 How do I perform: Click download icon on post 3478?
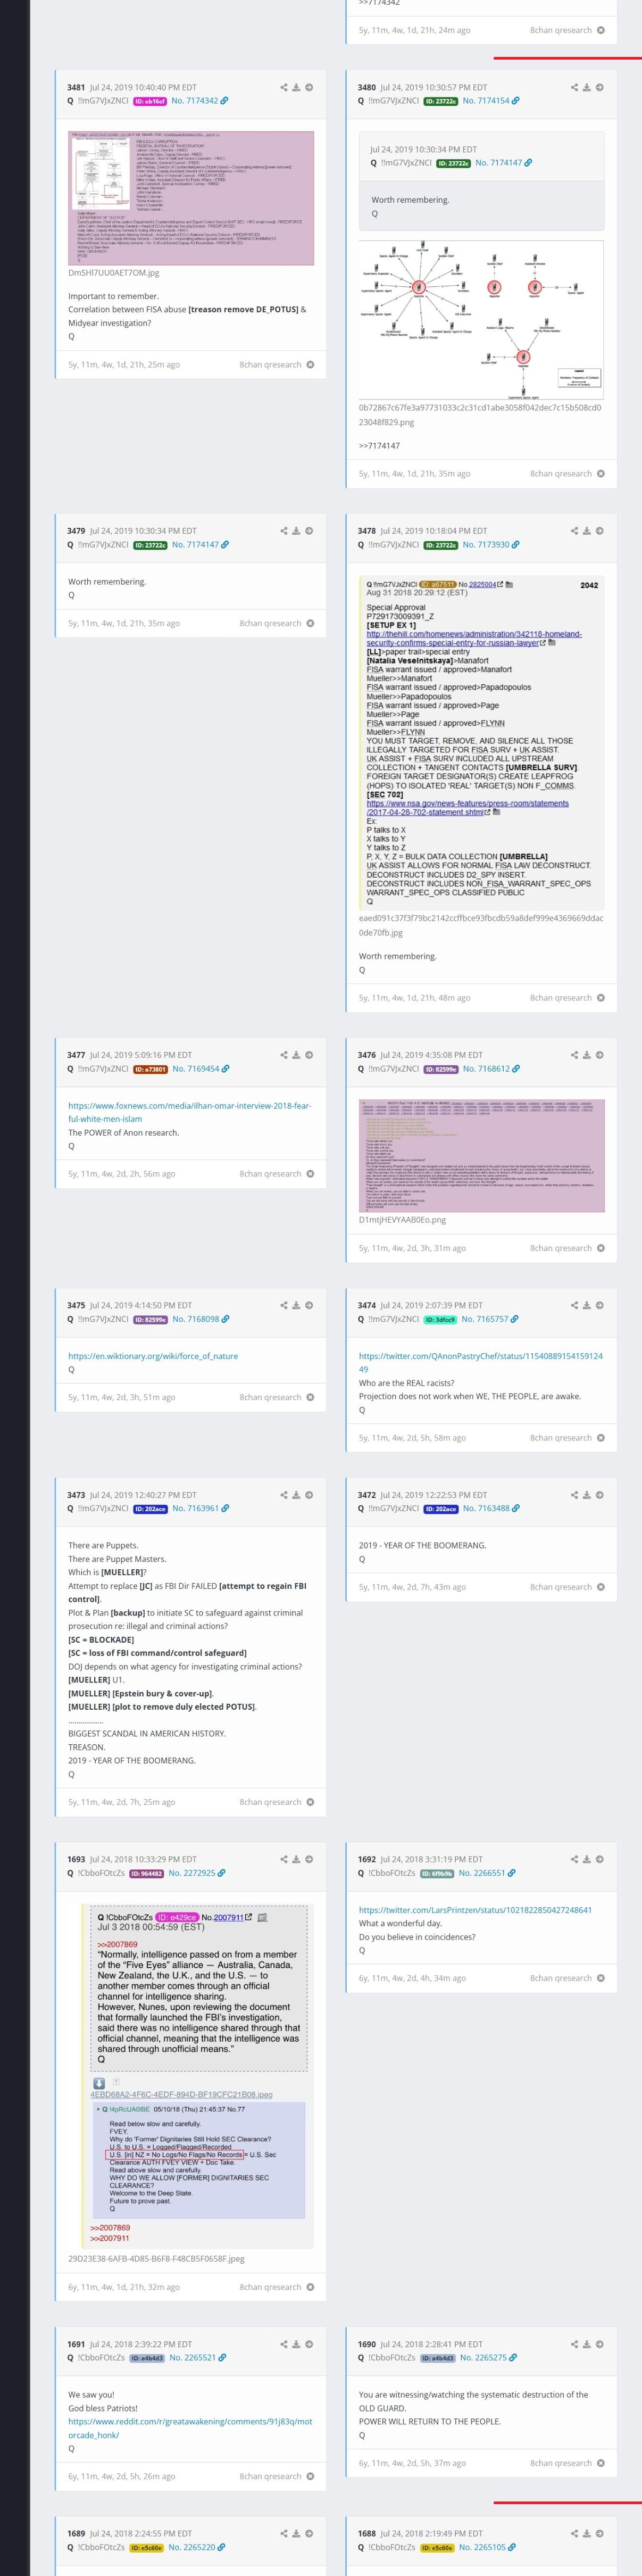point(587,531)
